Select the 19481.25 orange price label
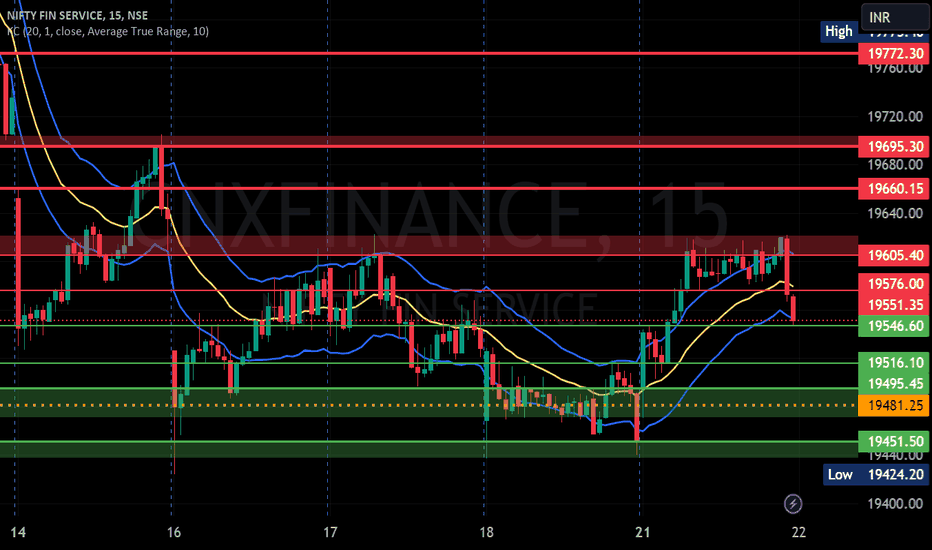 coord(895,406)
